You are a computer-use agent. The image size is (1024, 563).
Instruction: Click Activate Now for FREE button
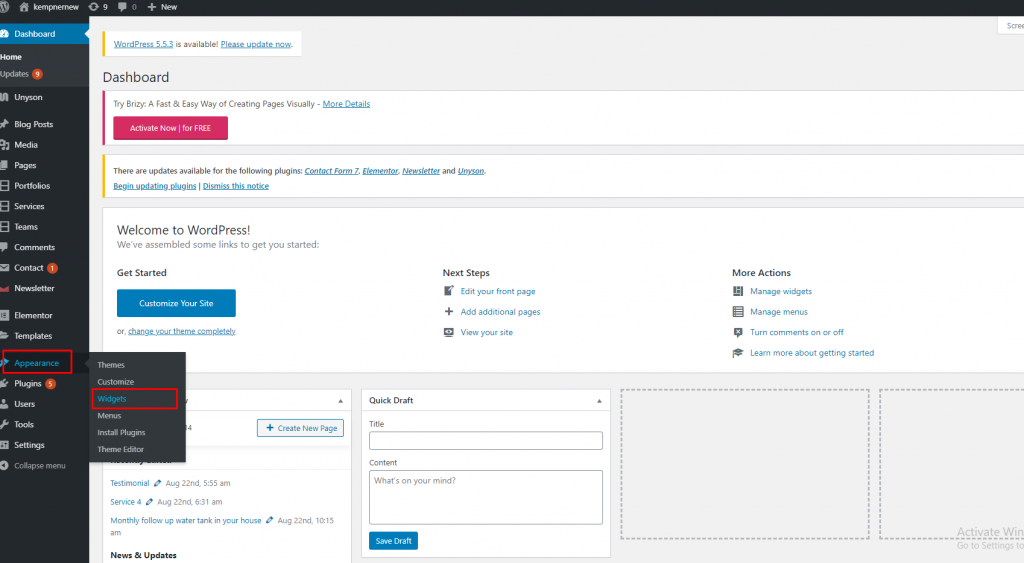coord(170,128)
